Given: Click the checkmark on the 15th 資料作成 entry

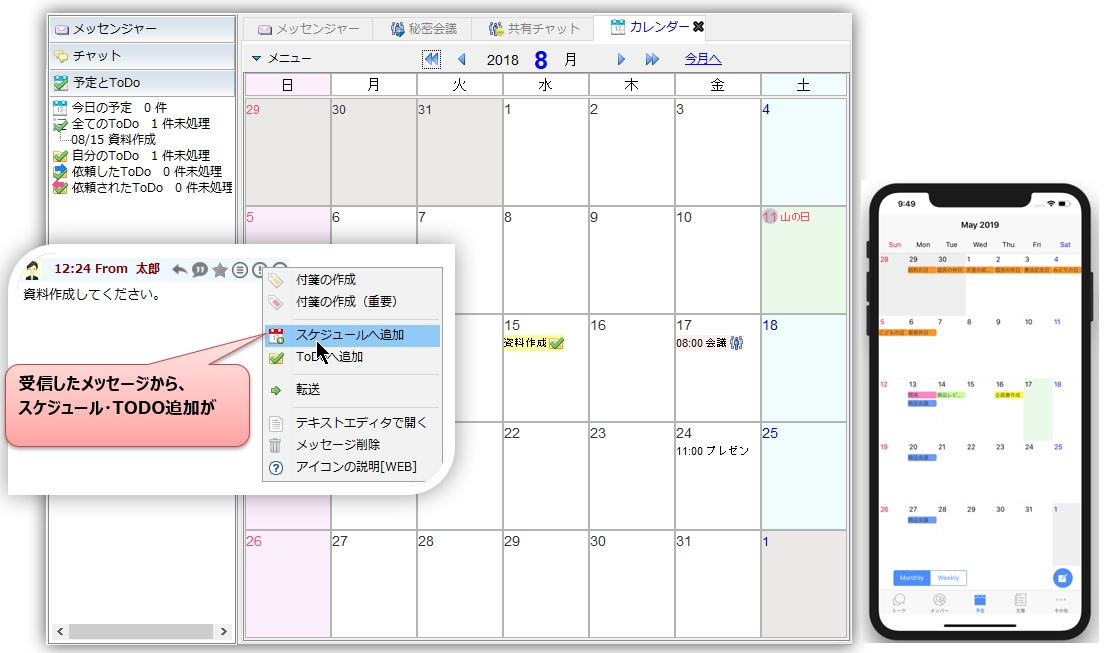Looking at the screenshot, I should pos(557,343).
